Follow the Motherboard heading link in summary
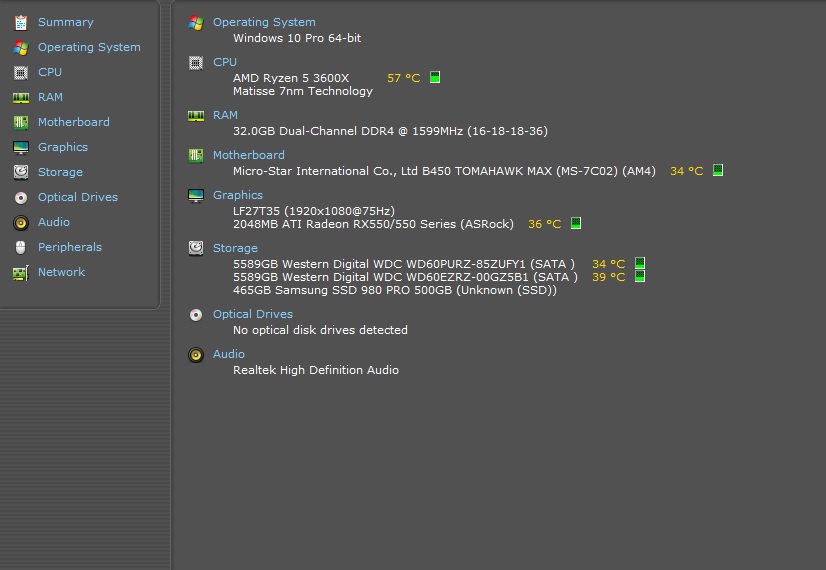Image resolution: width=826 pixels, height=570 pixels. (249, 155)
